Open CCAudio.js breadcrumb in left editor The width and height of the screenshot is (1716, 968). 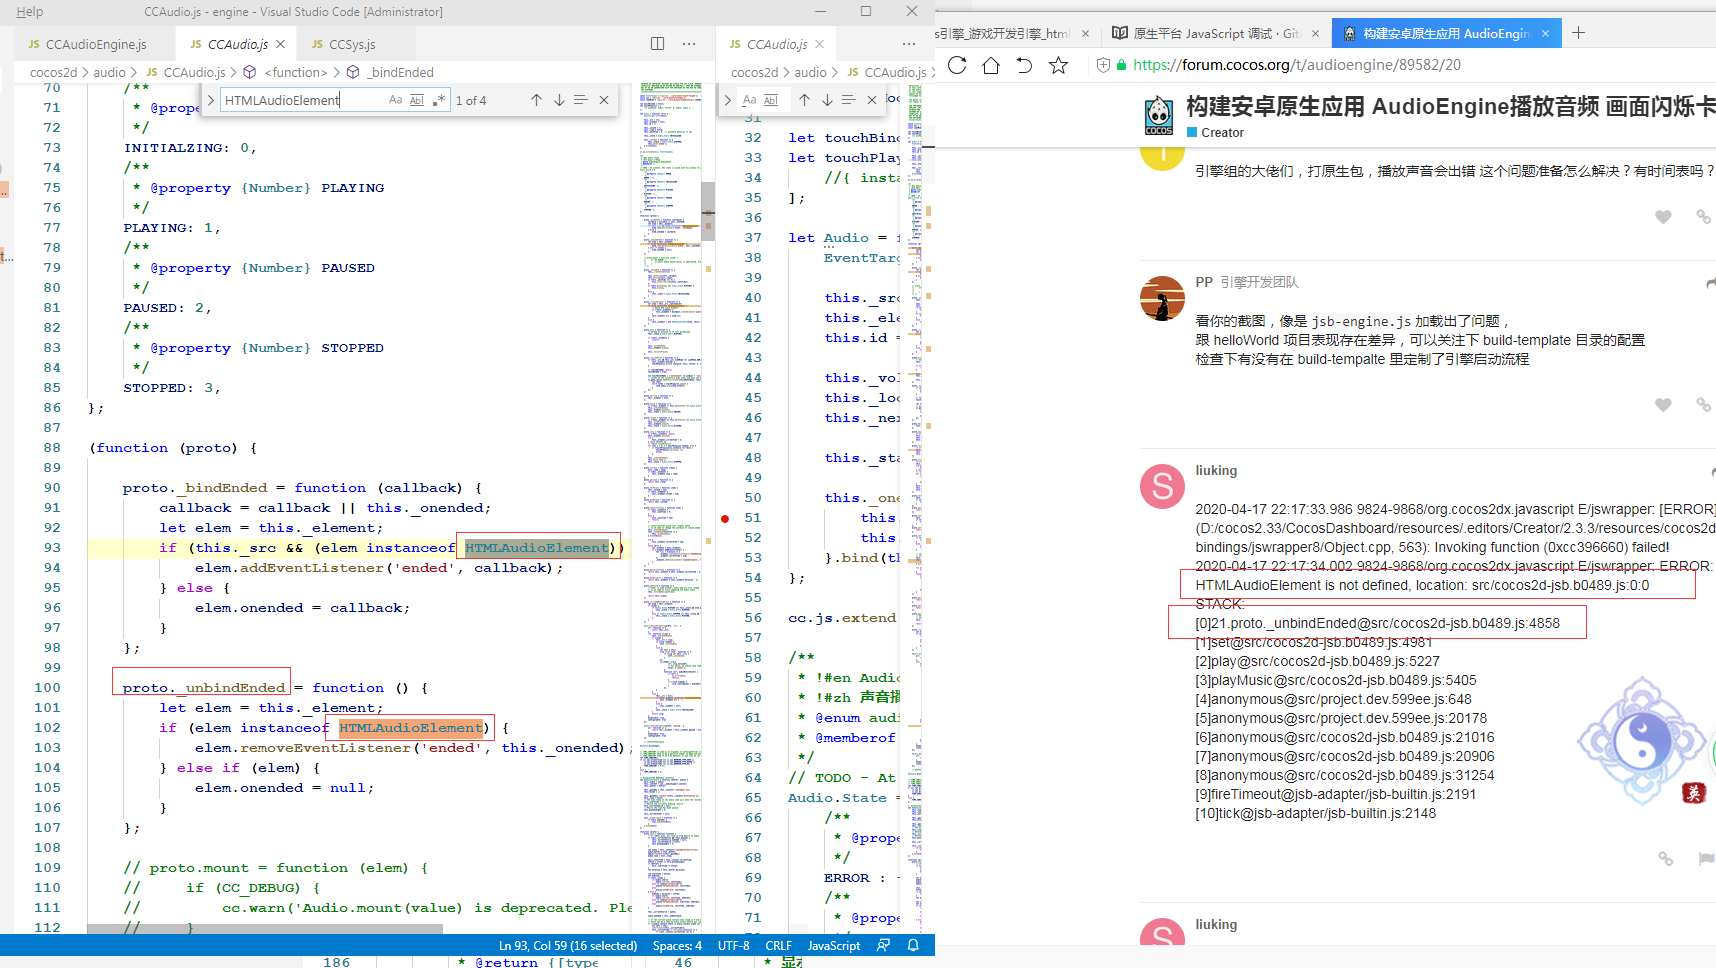186,72
